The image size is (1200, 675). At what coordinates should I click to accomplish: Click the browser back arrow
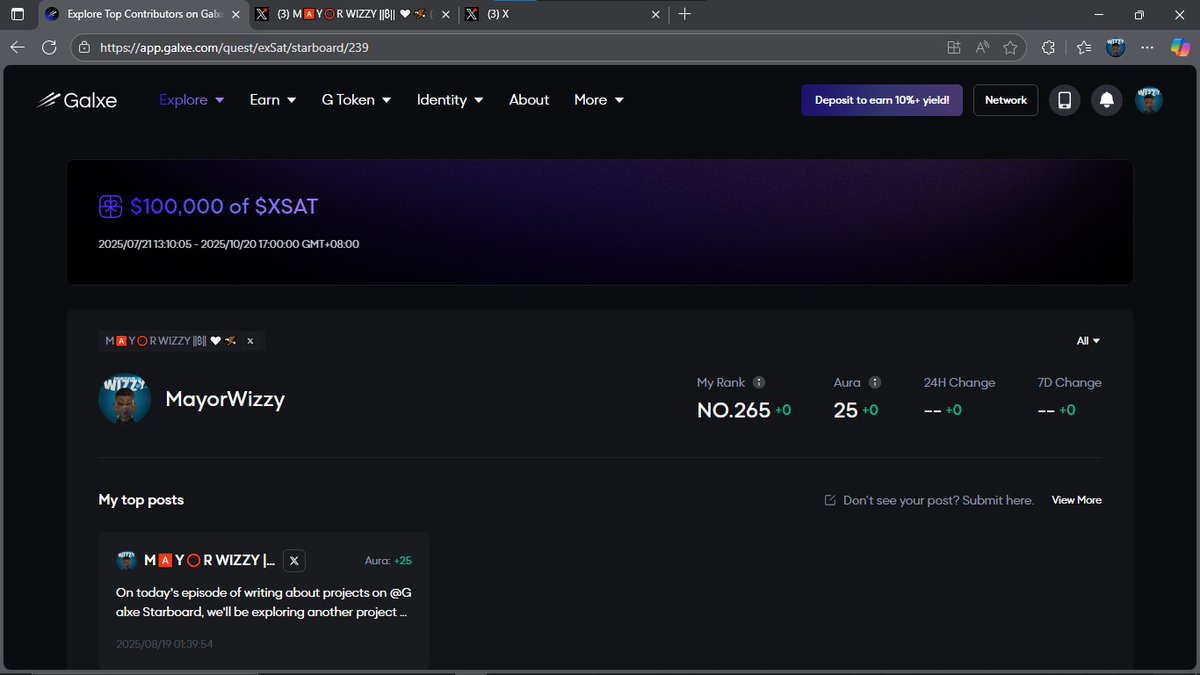[x=17, y=47]
